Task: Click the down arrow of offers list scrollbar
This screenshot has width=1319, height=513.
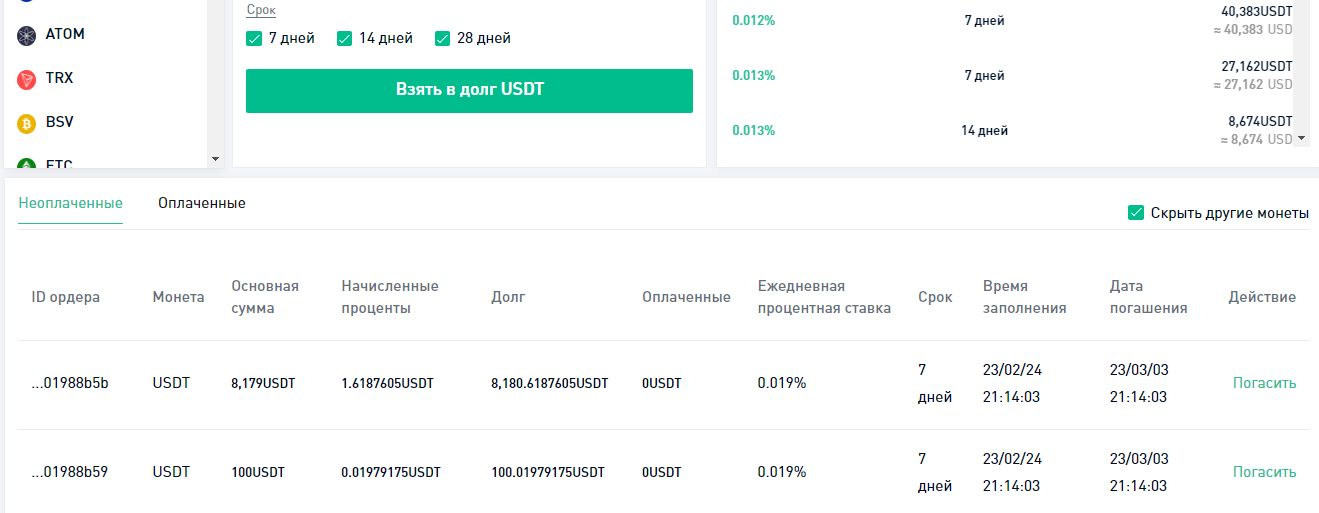Action: [1301, 138]
